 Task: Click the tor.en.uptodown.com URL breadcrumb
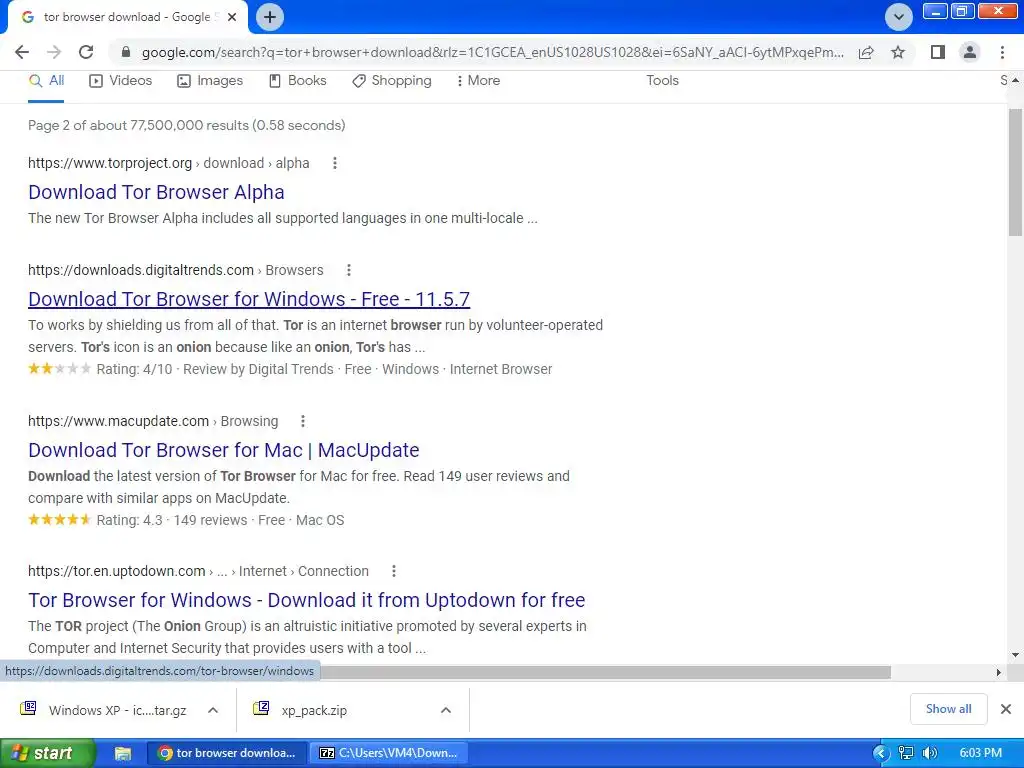(199, 571)
